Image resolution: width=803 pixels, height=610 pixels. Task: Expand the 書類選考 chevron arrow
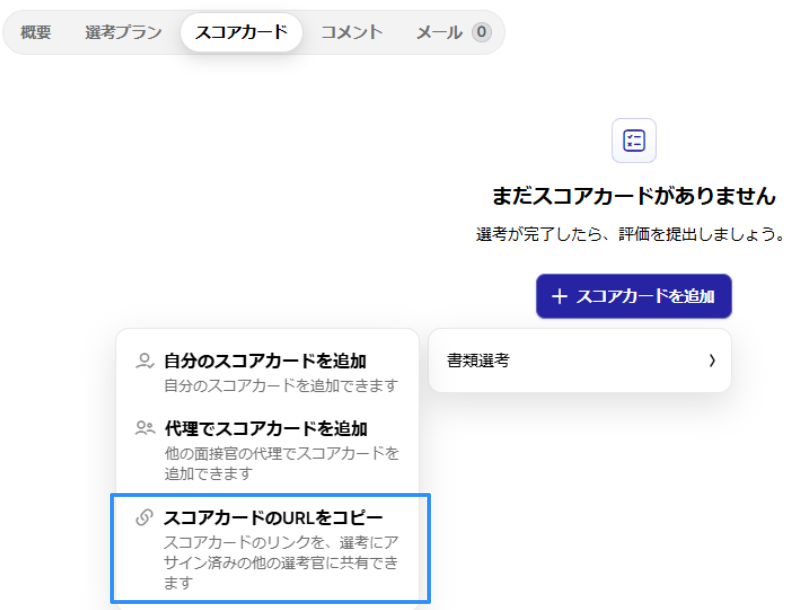(711, 361)
